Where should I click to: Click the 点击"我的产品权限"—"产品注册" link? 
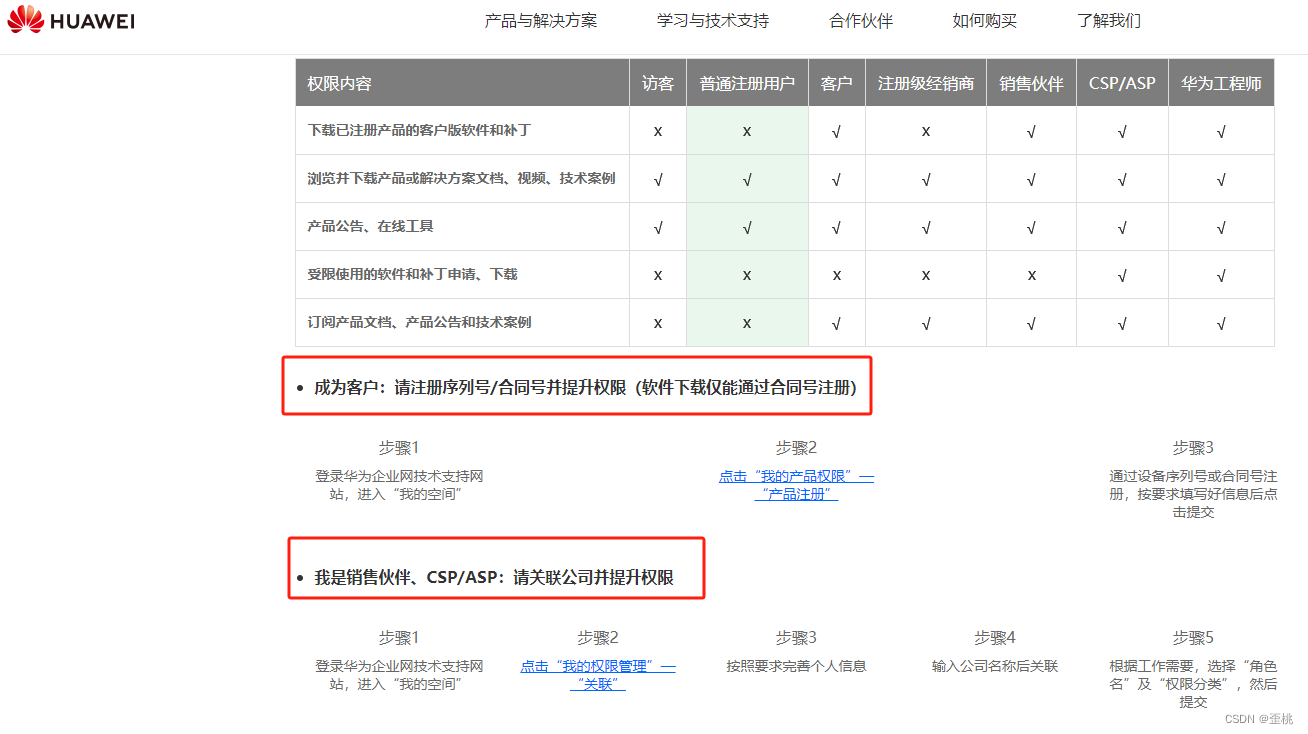pos(796,485)
